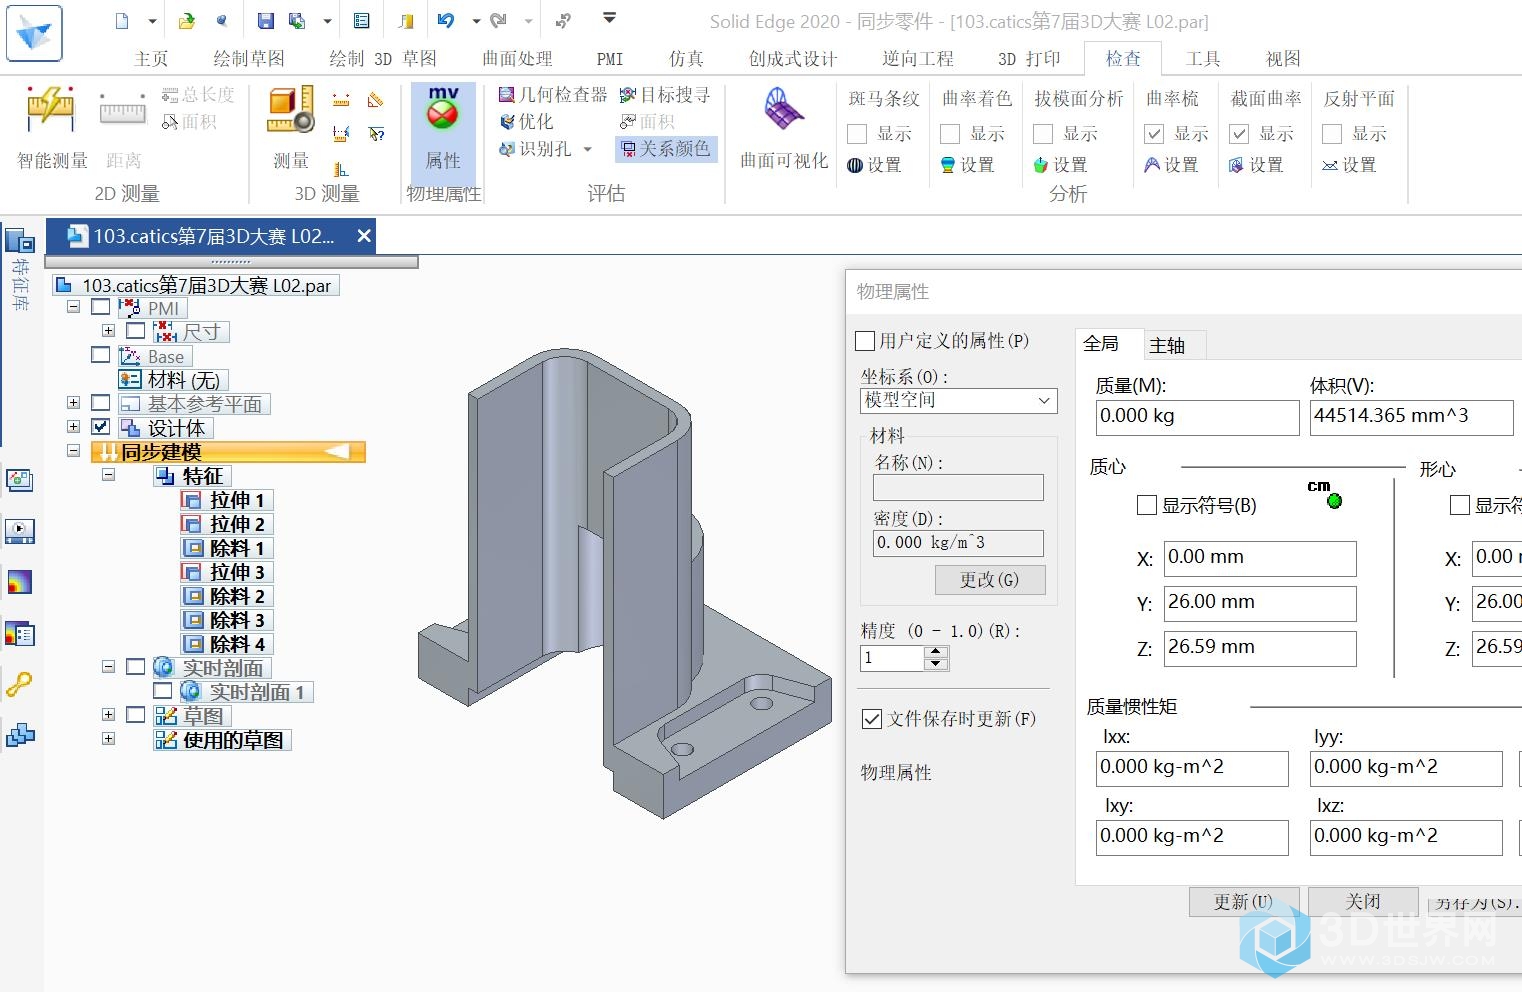This screenshot has width=1522, height=992.
Task: Open 拔模面分析 settings
Action: 1060,165
